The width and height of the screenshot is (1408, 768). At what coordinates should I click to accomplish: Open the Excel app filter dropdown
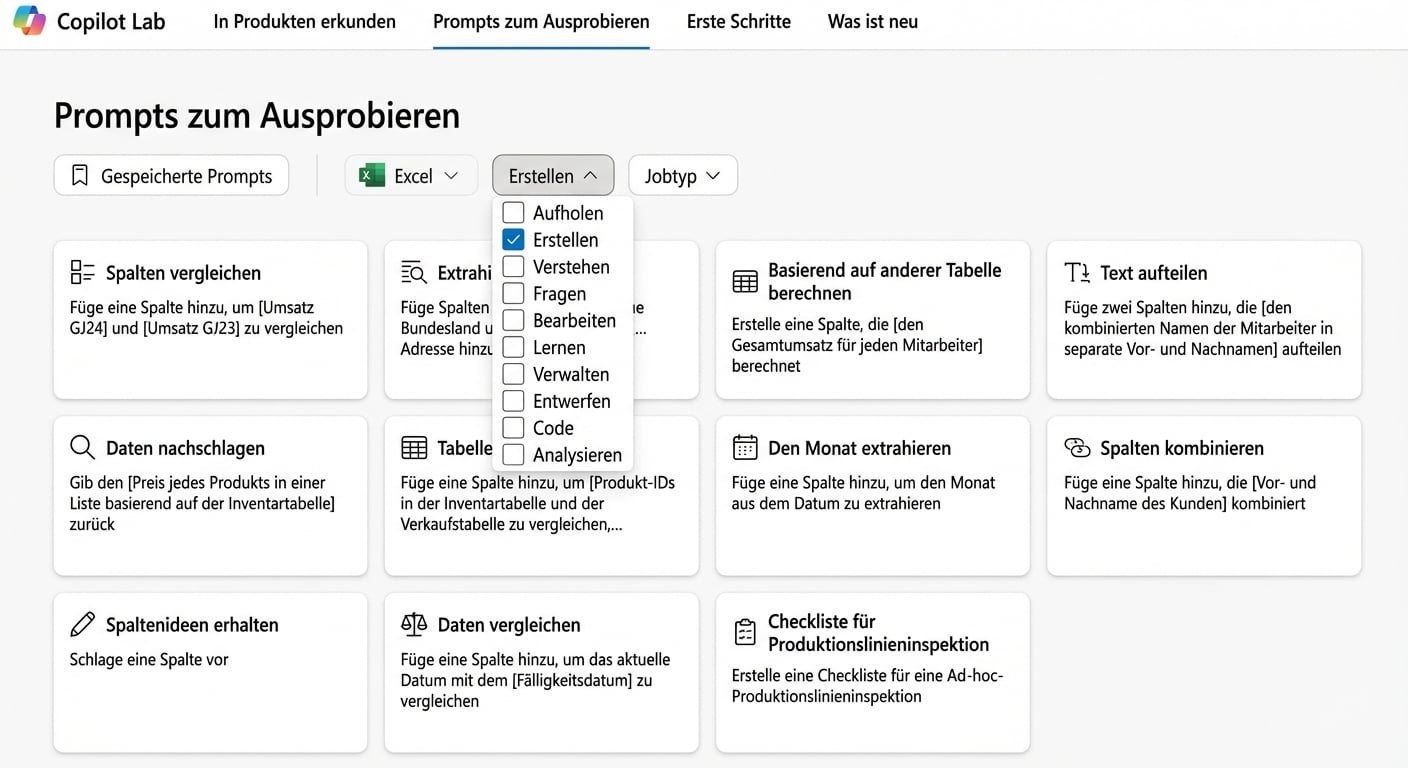tap(411, 174)
